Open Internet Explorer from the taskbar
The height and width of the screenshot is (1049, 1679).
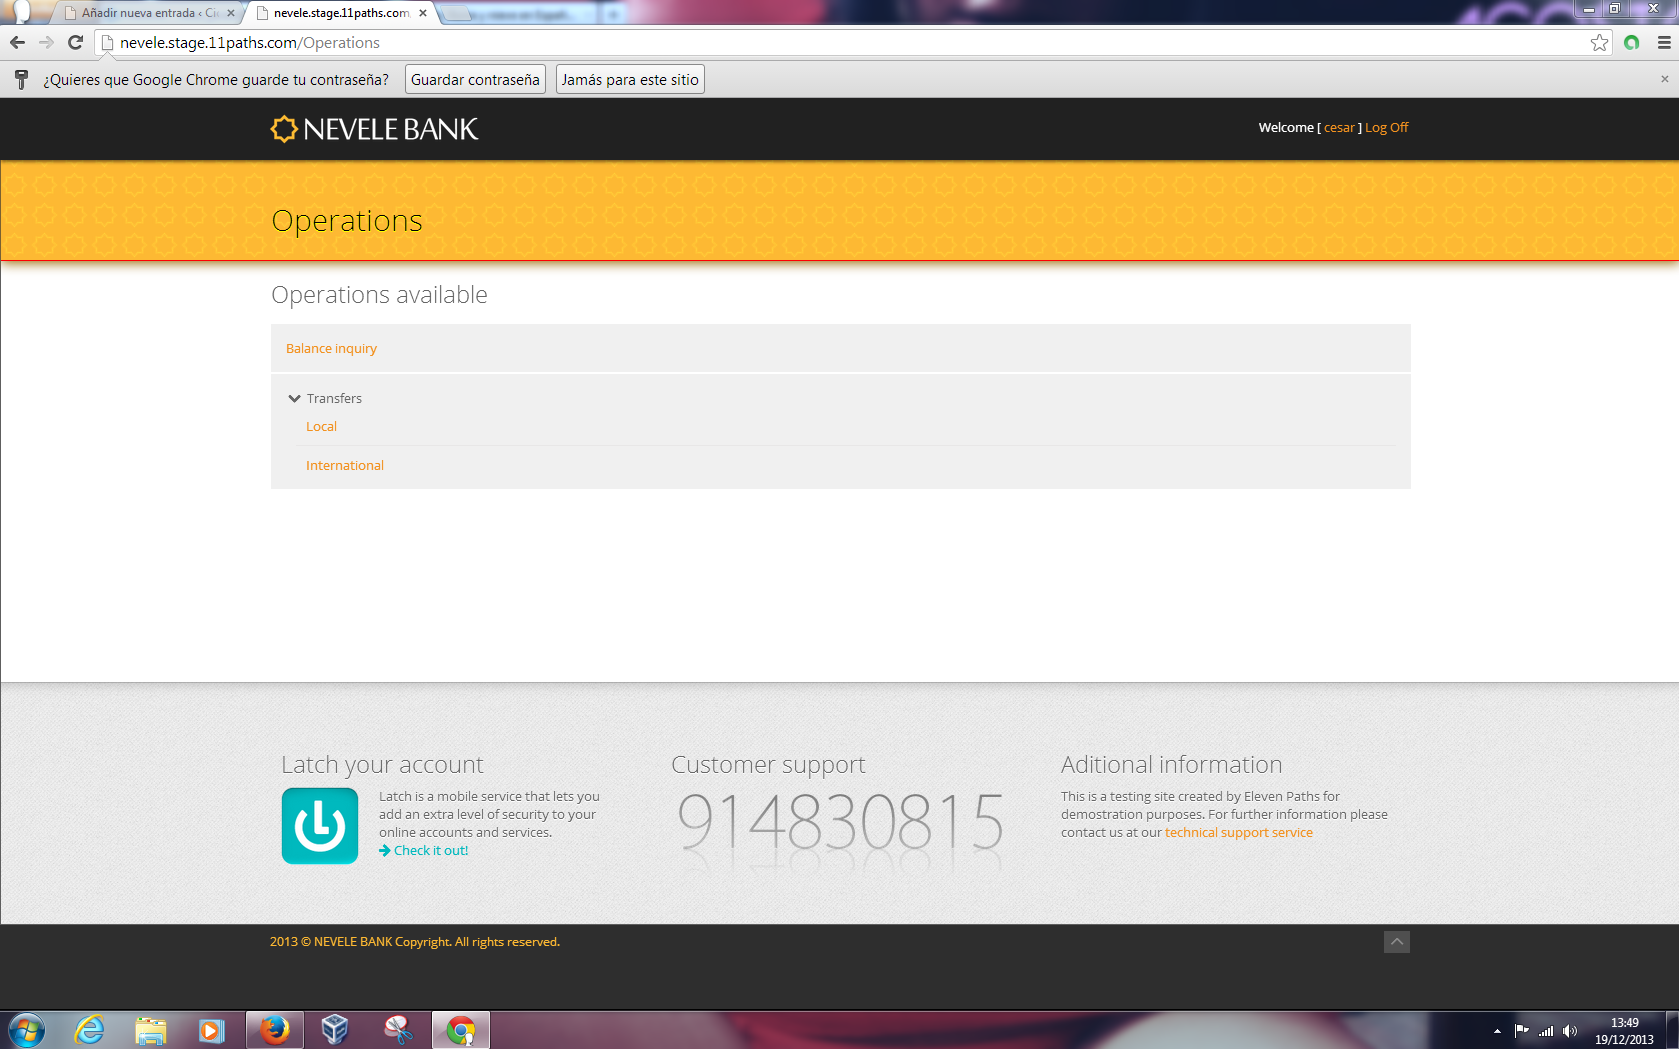[89, 1029]
